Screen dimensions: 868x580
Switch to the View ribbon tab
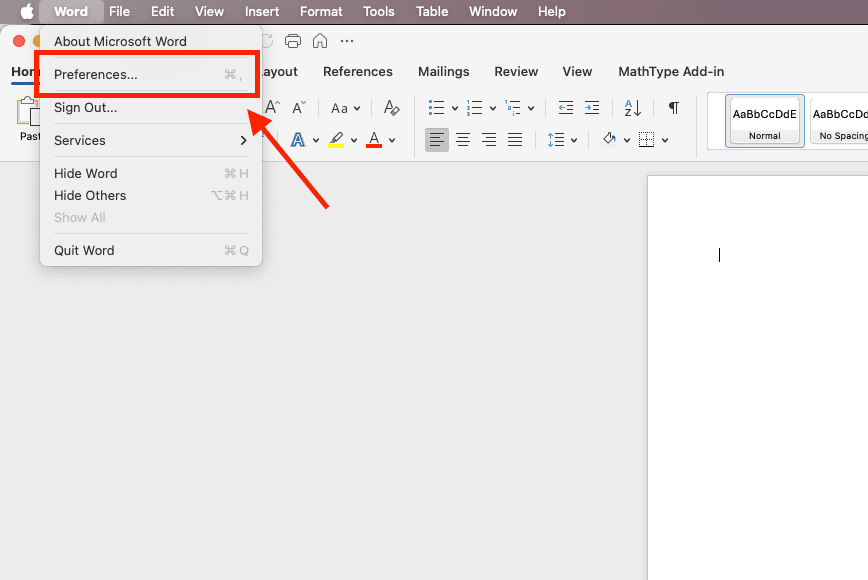click(x=577, y=71)
